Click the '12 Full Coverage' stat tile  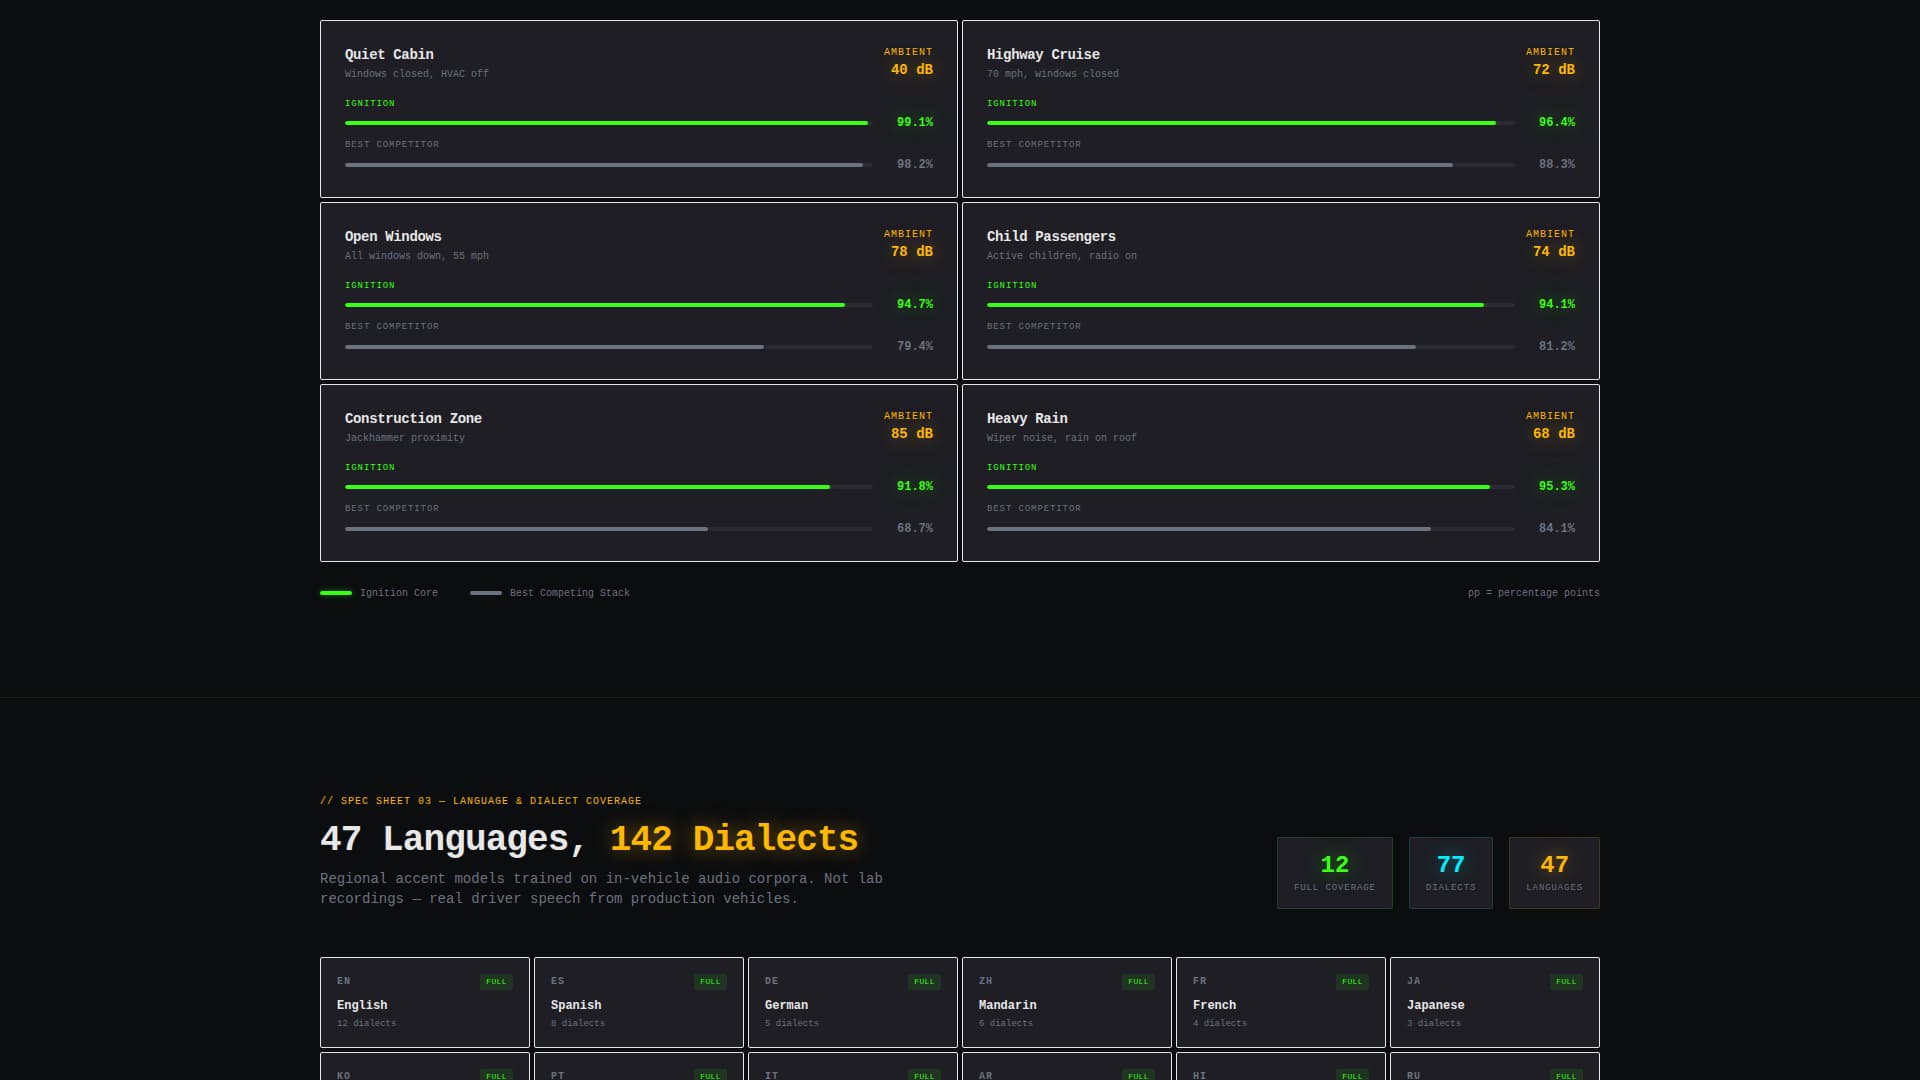tap(1335, 873)
